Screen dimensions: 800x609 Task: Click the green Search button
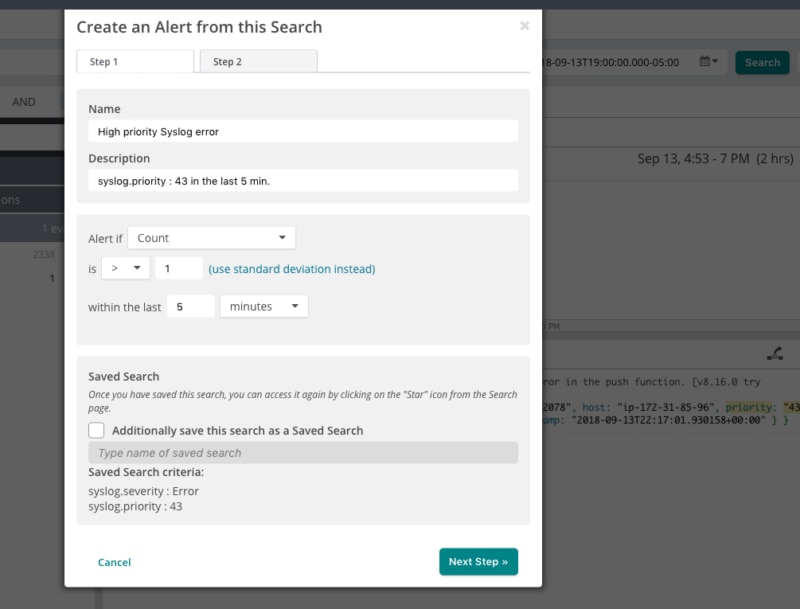click(761, 62)
